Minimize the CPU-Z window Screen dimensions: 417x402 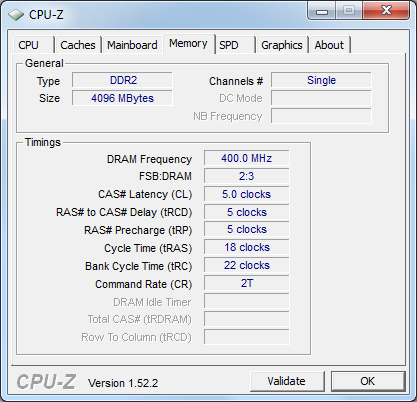coord(322,11)
